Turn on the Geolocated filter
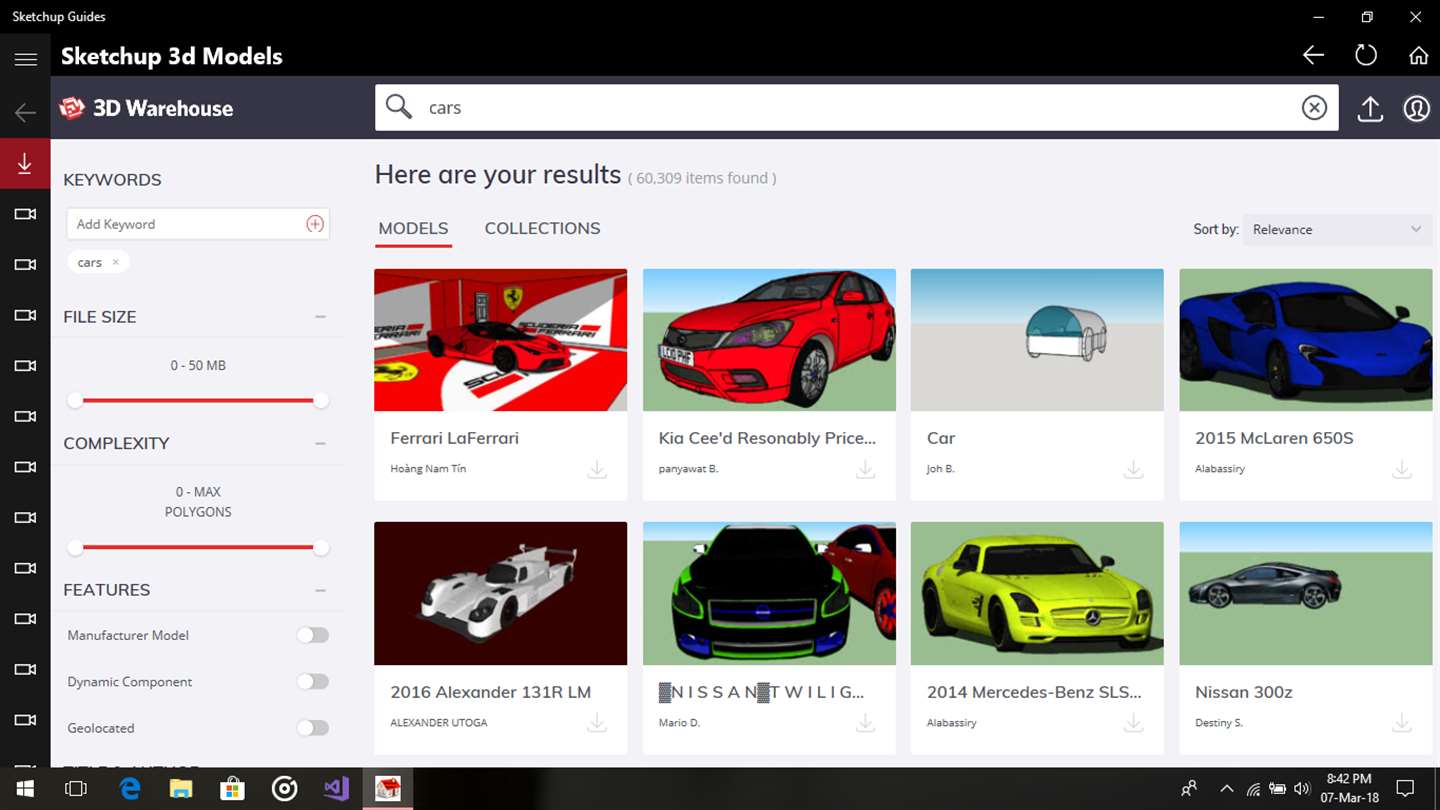This screenshot has width=1440, height=810. (313, 728)
